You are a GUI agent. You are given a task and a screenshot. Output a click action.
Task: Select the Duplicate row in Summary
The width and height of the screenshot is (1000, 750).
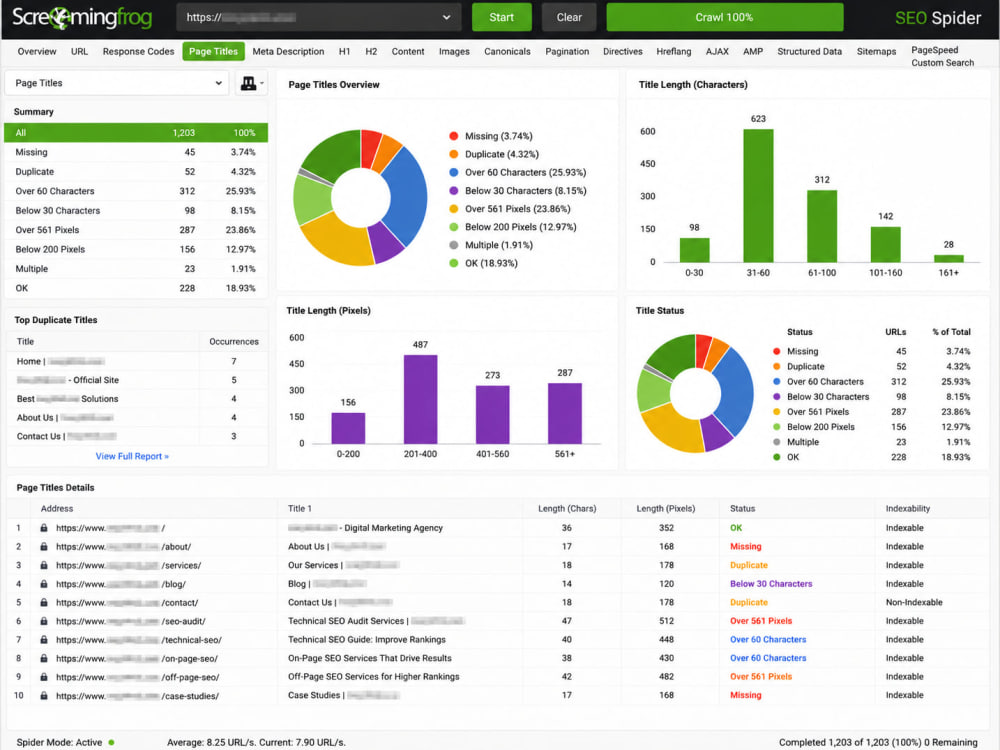[136, 172]
